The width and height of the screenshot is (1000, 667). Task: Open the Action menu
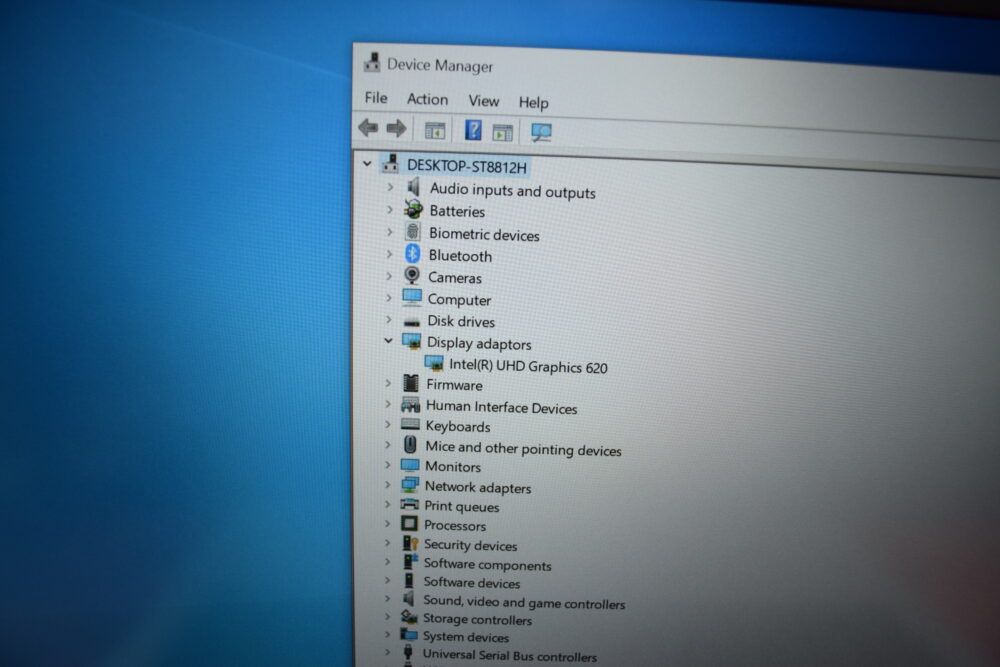427,99
